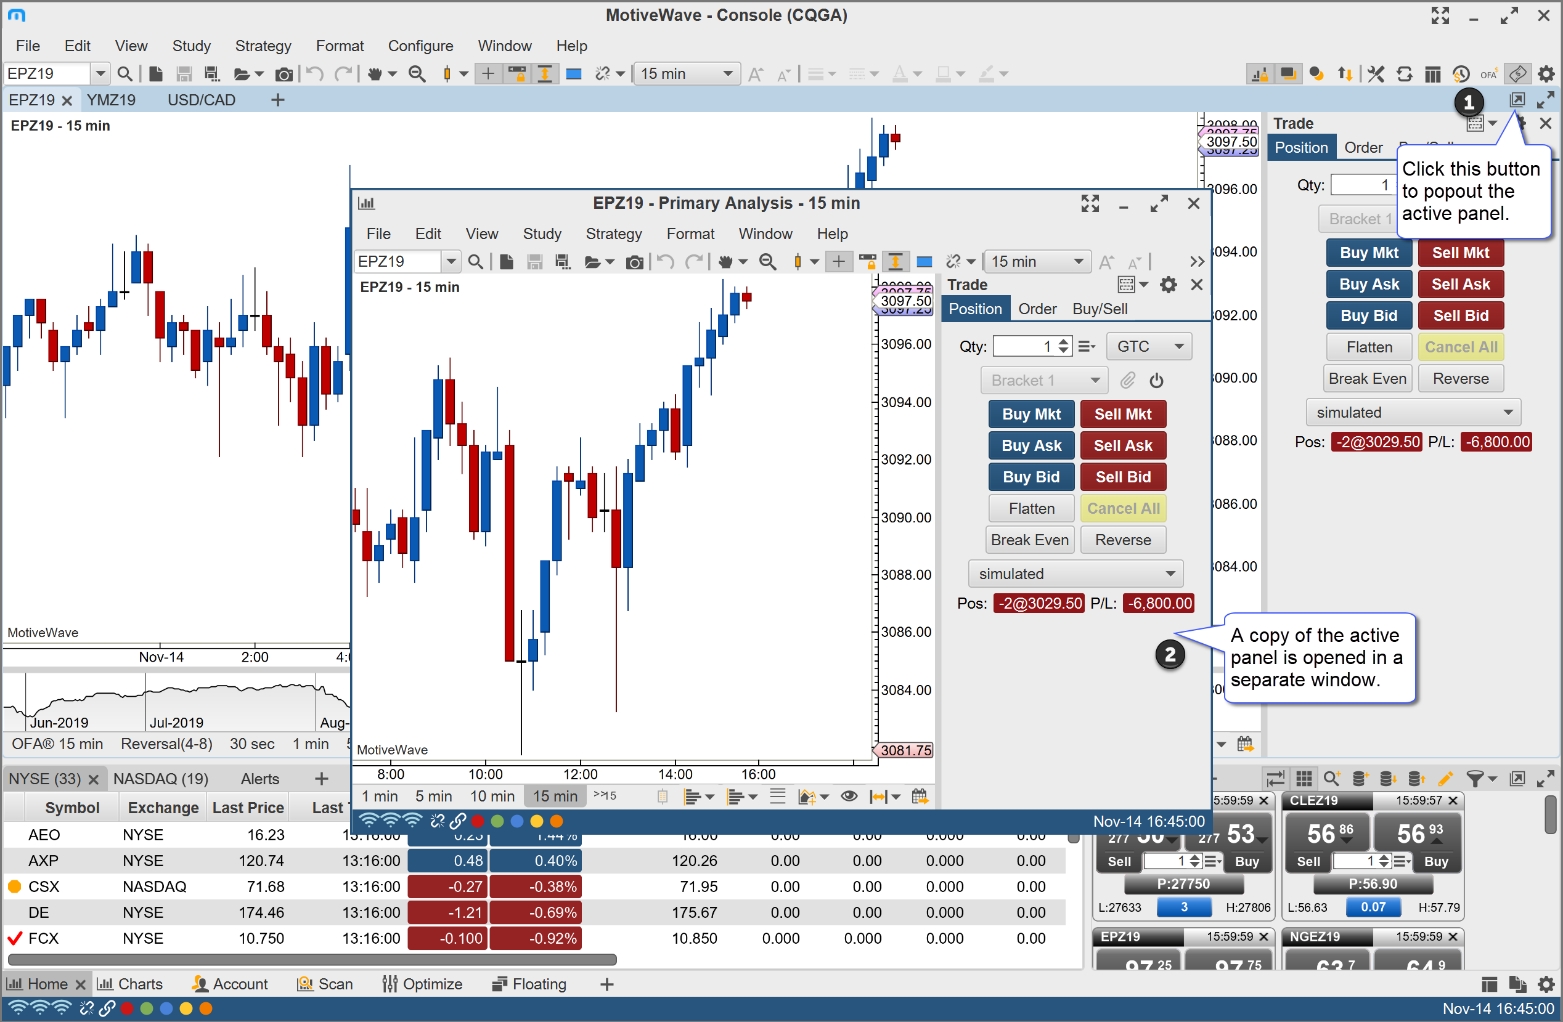1563x1022 pixels.
Task: Click Break Even in console Trade panel
Action: tap(1368, 379)
